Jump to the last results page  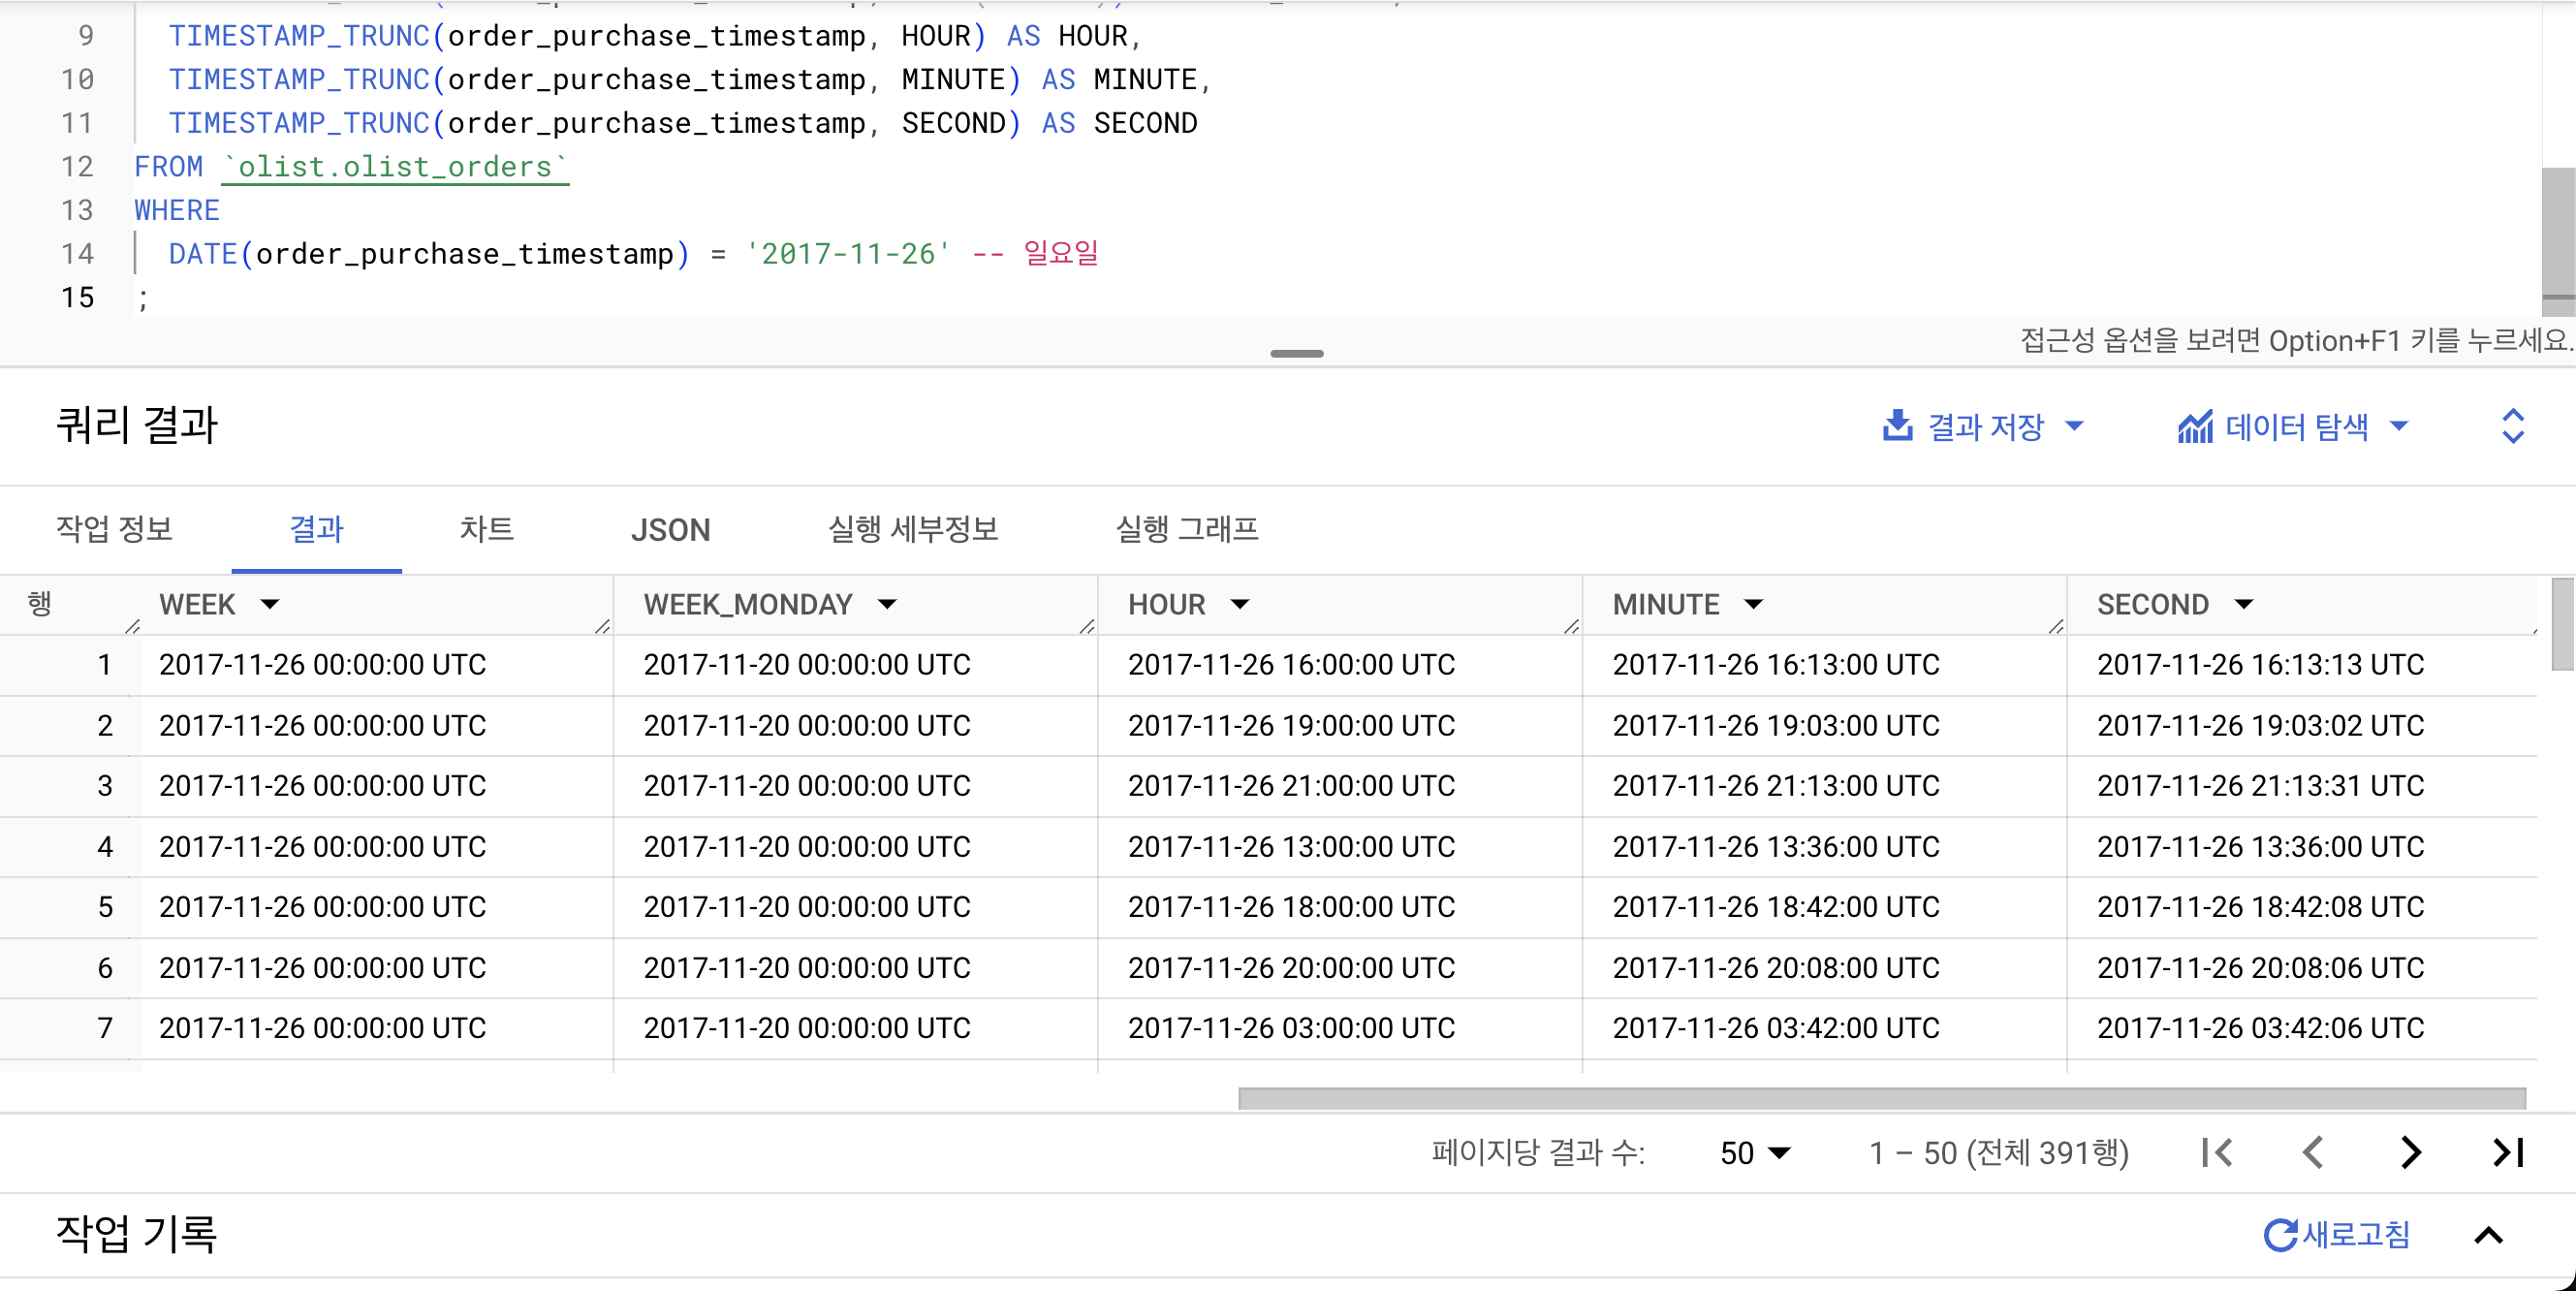2507,1152
